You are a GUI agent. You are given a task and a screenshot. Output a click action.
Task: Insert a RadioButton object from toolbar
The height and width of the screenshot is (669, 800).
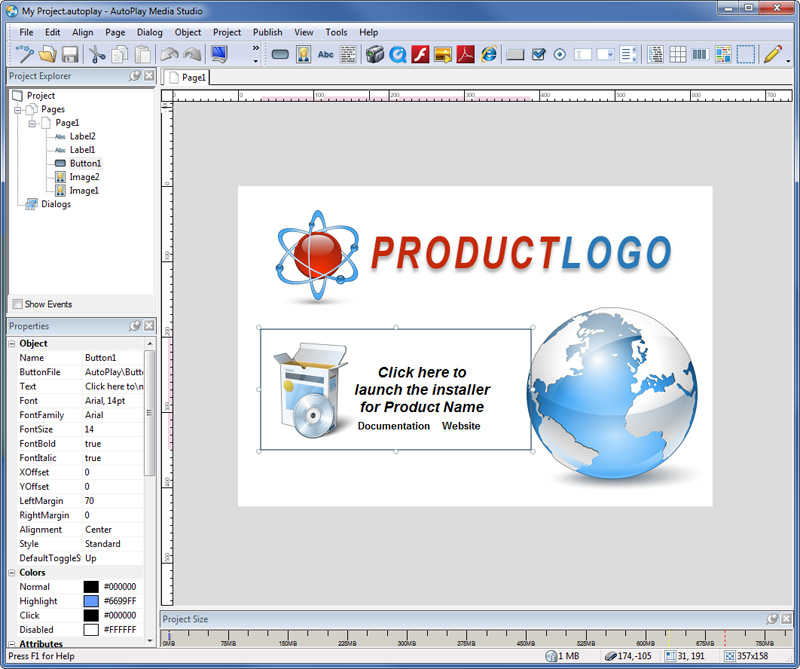tap(559, 54)
